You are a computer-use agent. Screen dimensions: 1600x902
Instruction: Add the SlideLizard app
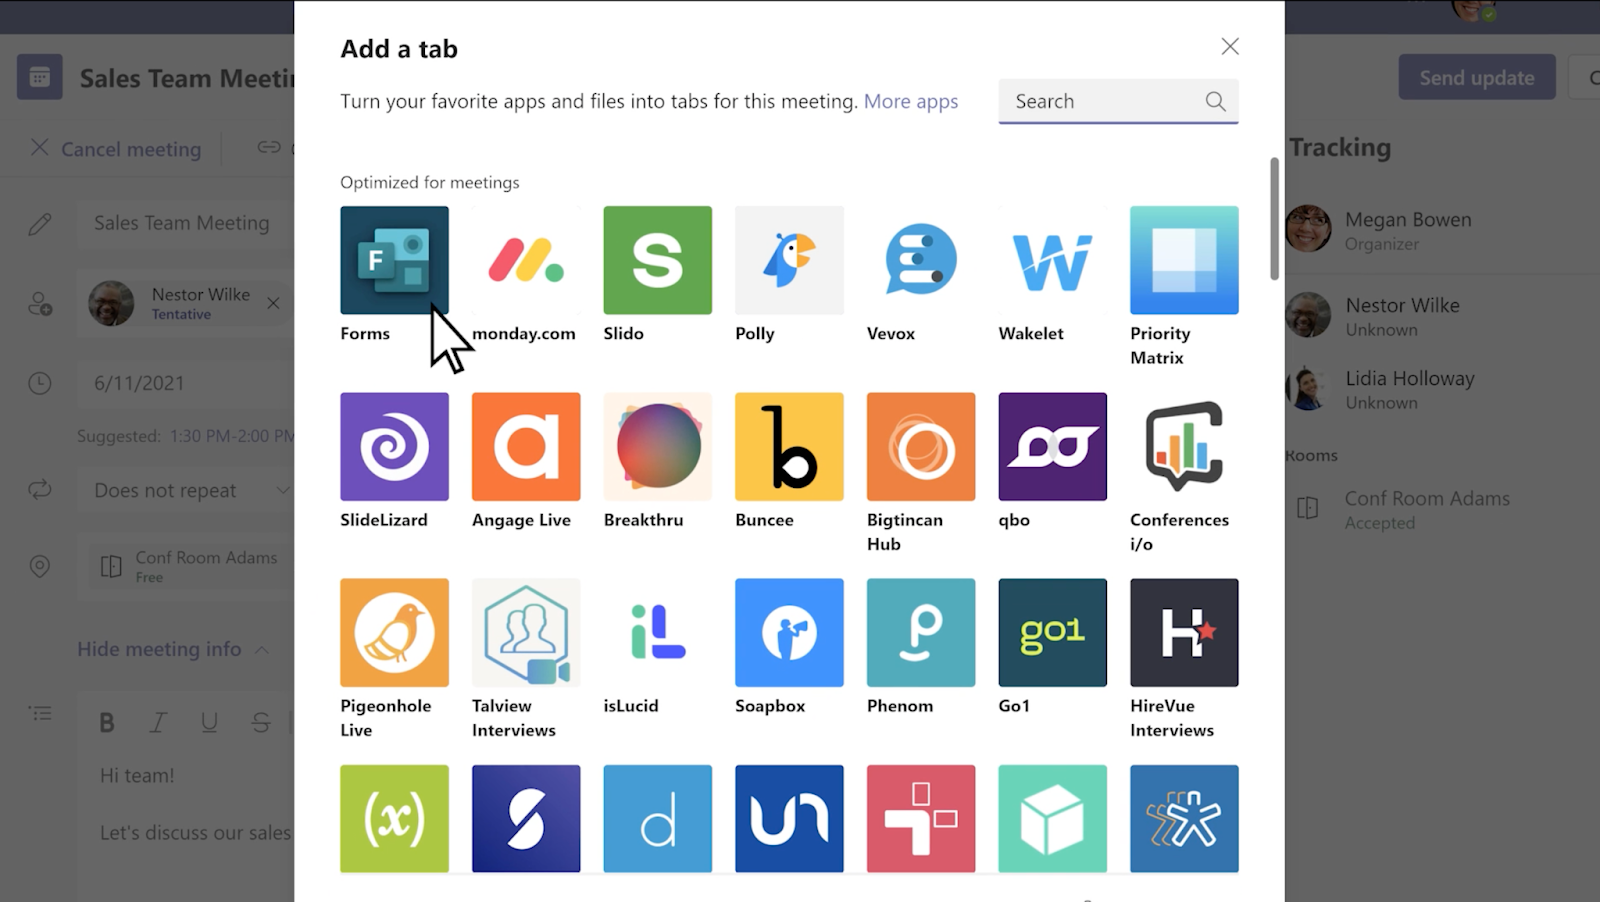click(394, 446)
